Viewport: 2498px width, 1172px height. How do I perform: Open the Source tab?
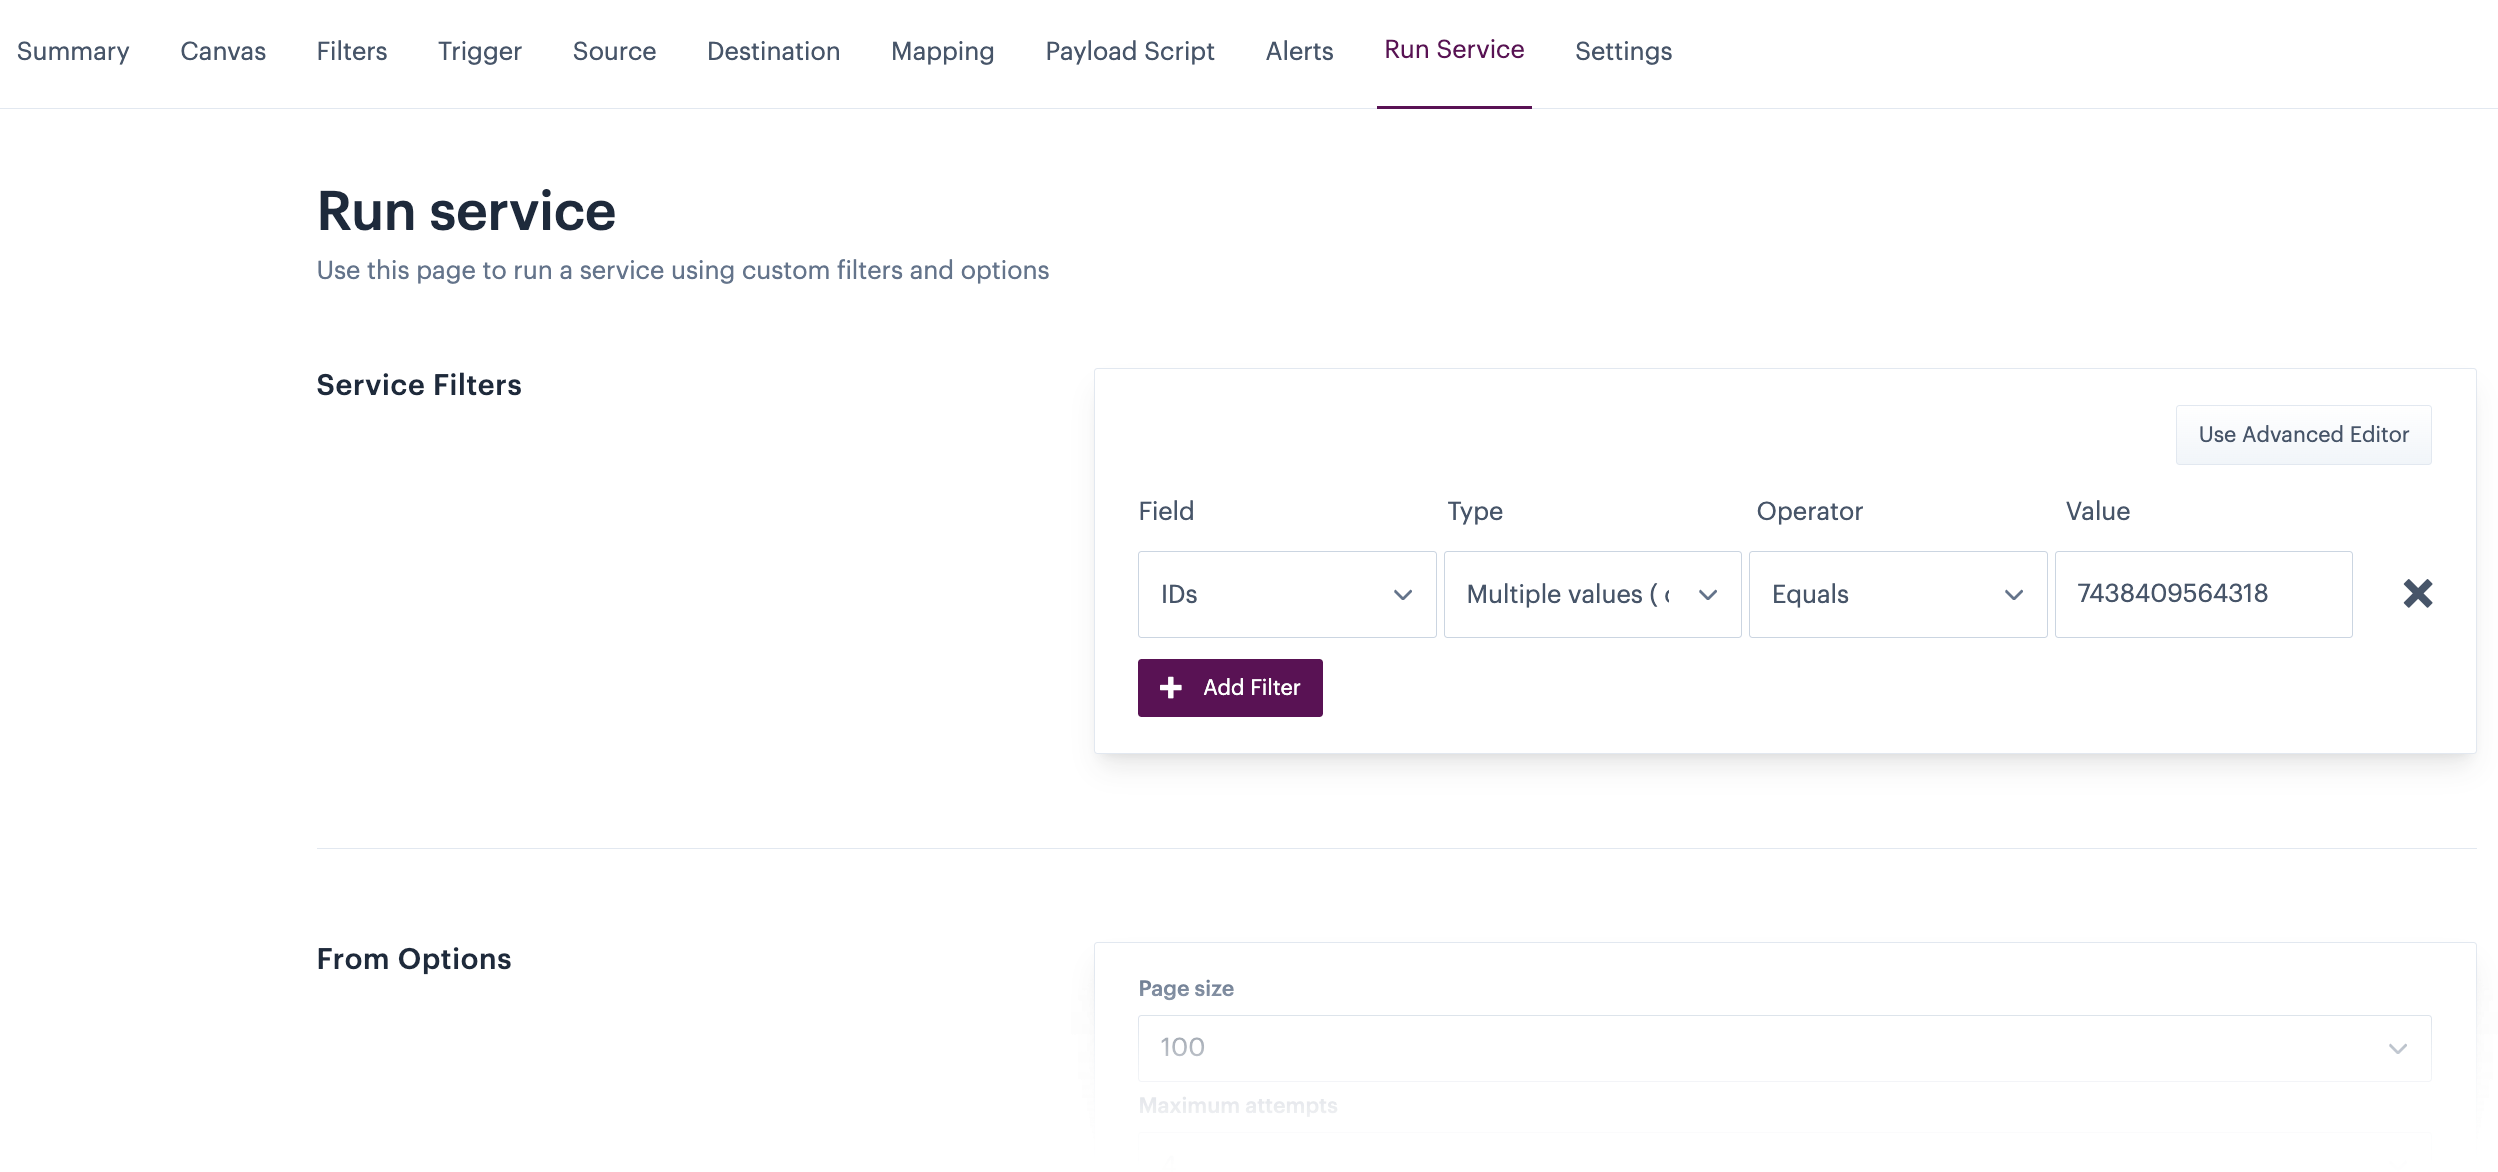point(614,52)
